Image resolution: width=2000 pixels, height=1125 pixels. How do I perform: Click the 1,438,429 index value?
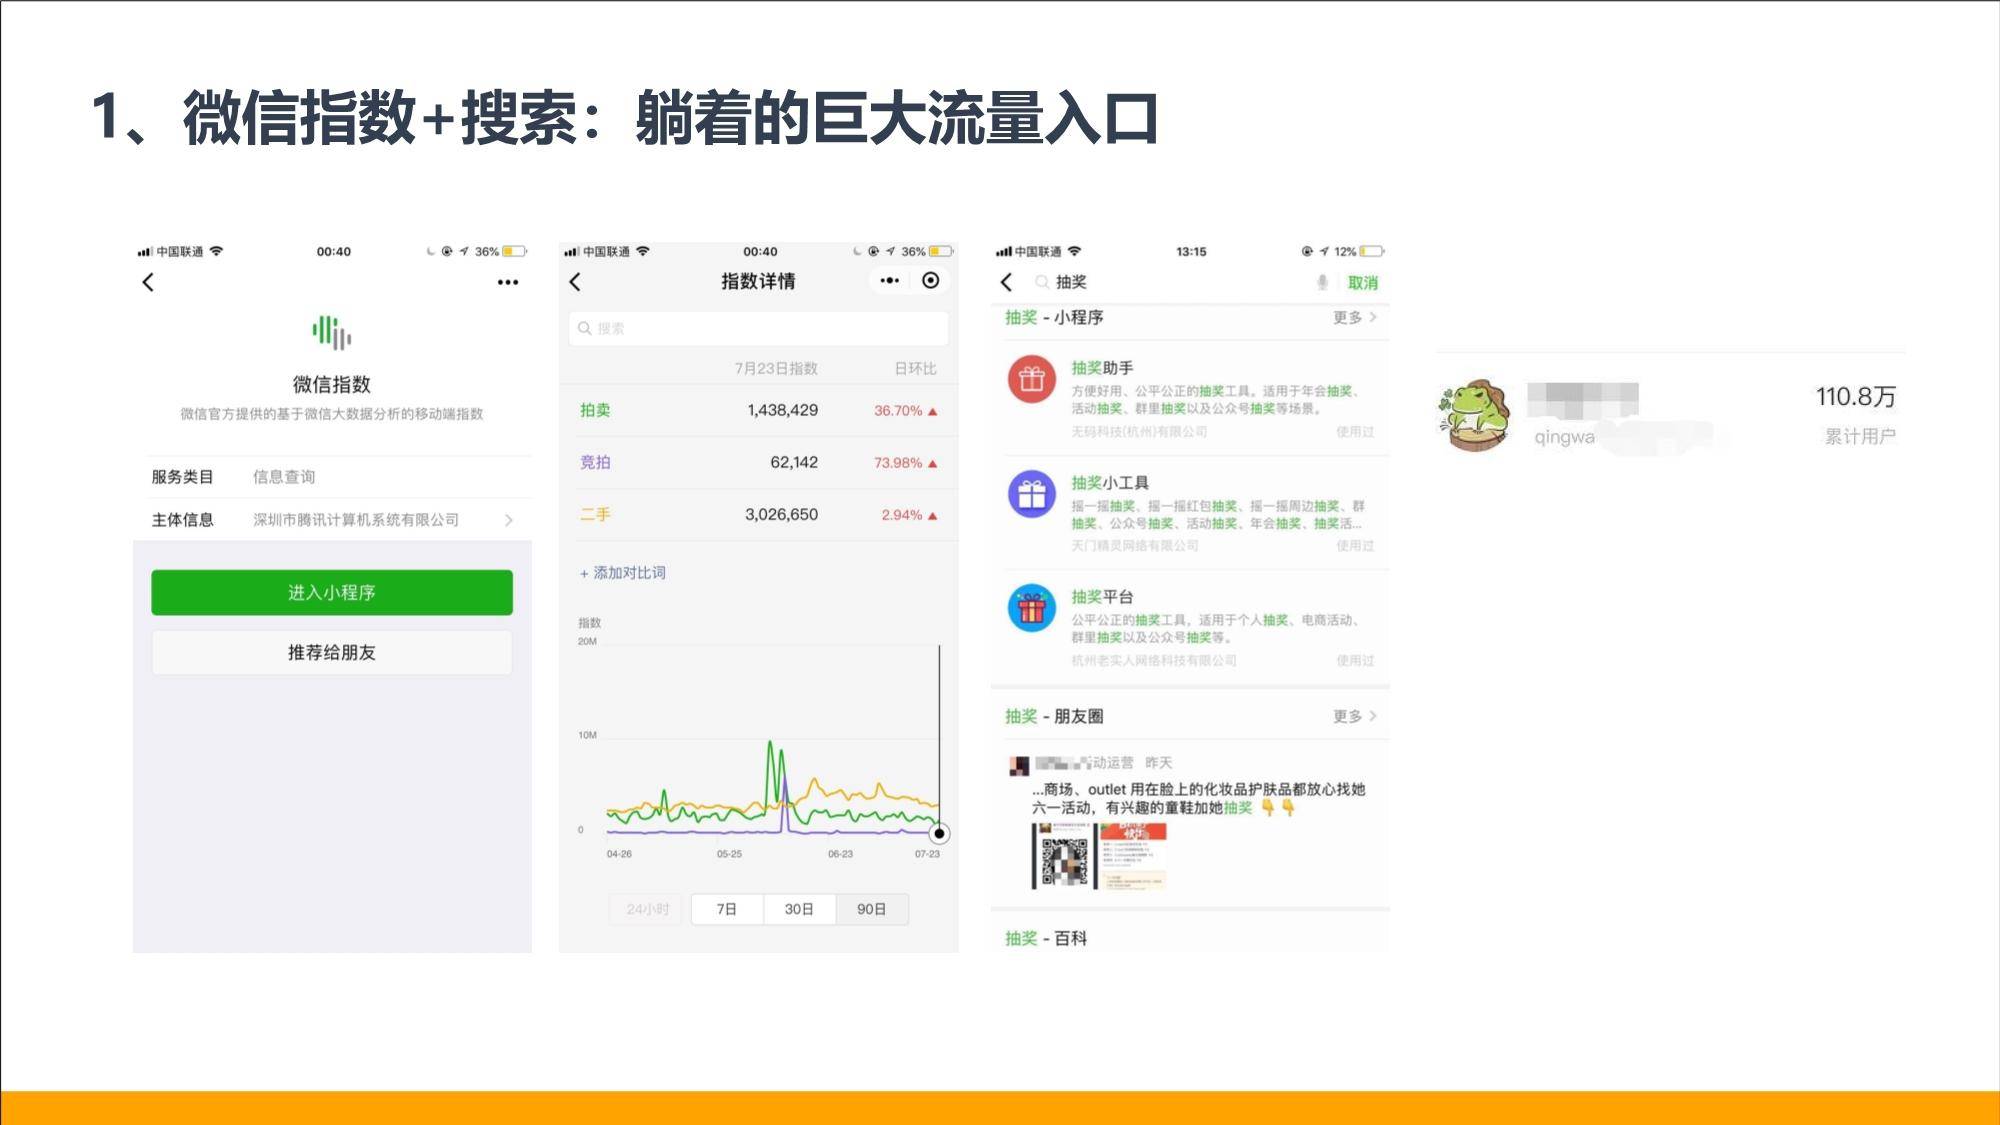pyautogui.click(x=782, y=410)
